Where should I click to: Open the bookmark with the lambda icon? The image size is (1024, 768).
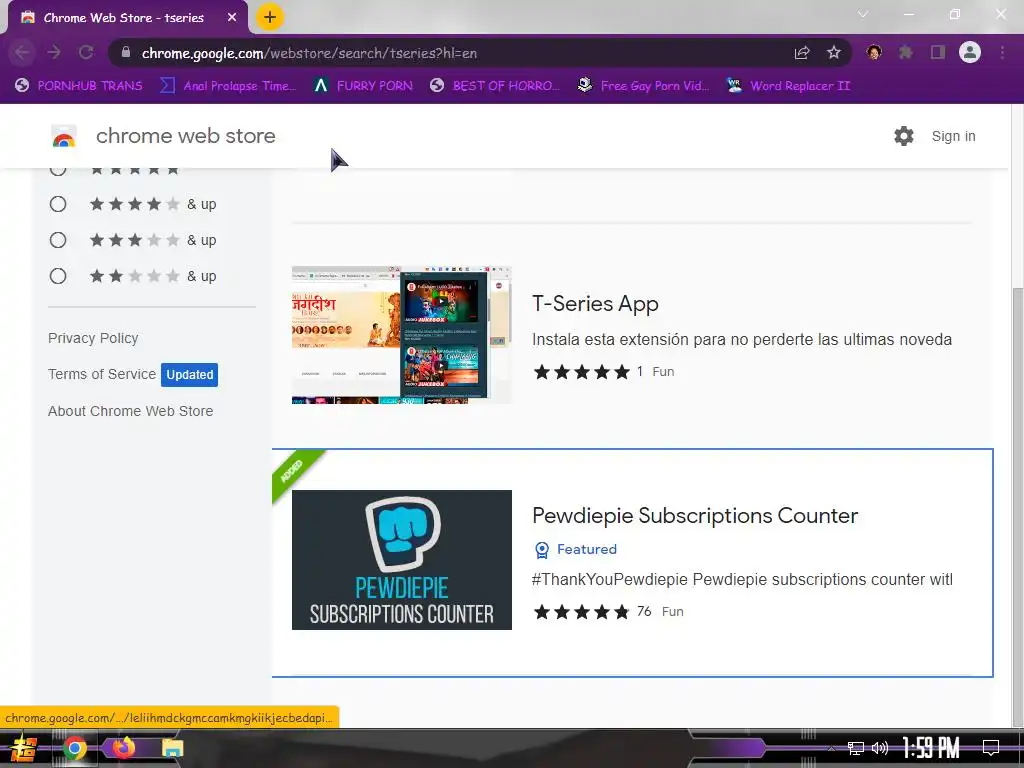[x=363, y=86]
